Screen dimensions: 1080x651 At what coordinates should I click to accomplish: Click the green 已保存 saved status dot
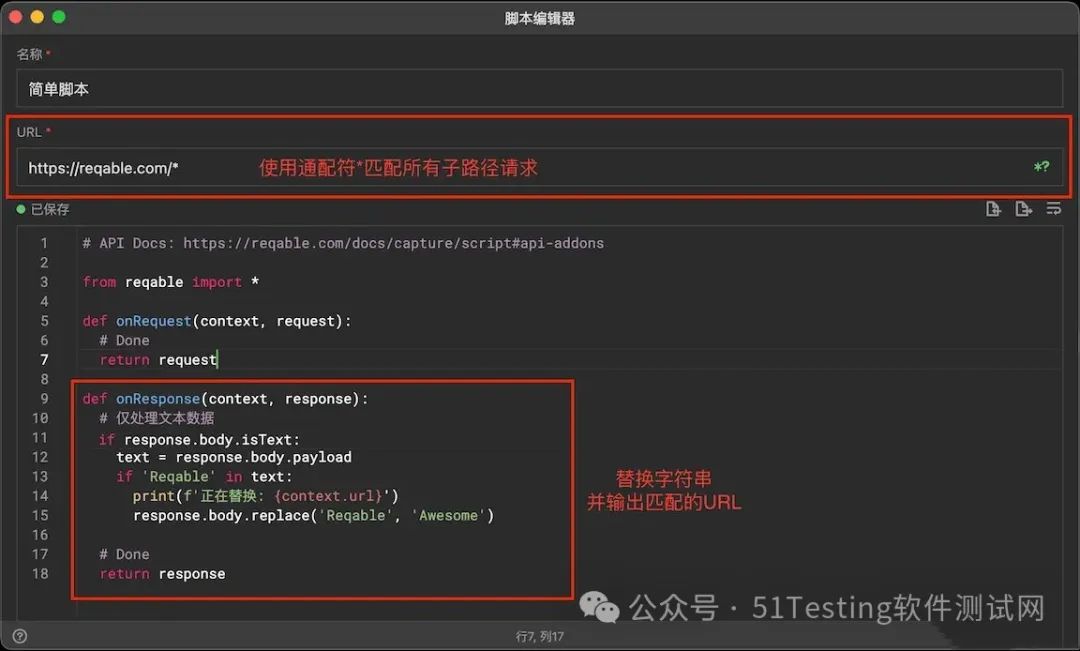(21, 209)
